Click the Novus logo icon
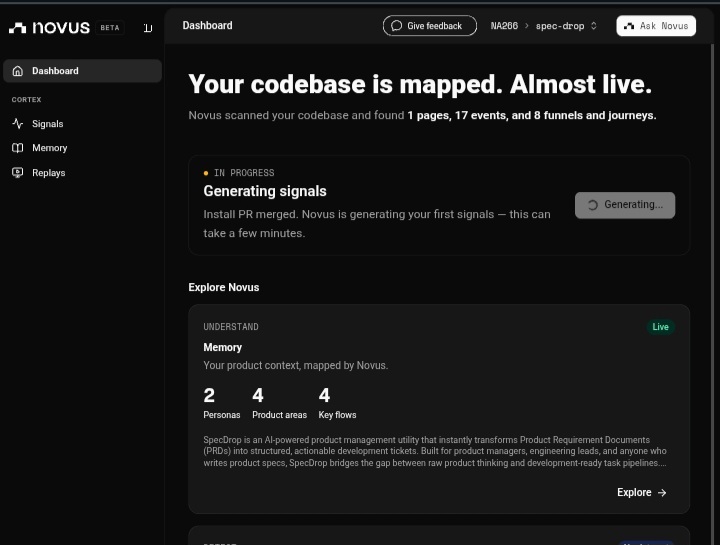Screen dimensions: 720x545 pos(18,28)
